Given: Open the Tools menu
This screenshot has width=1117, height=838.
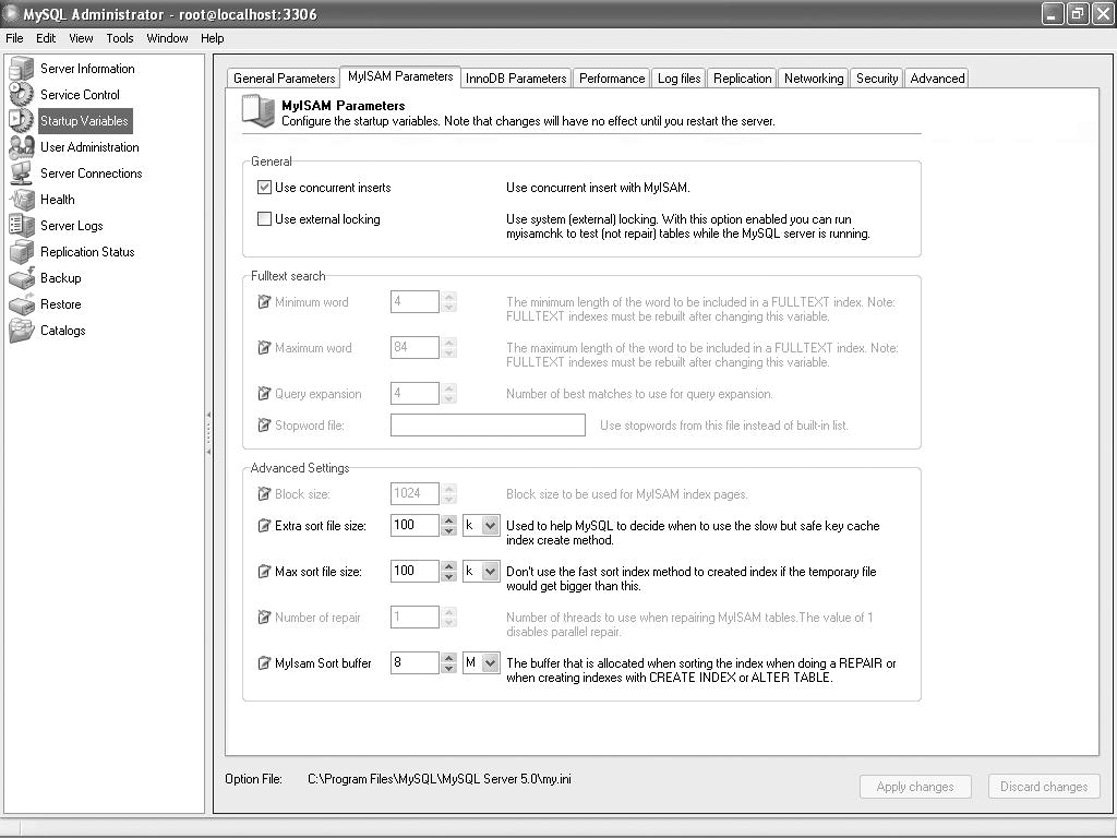Looking at the screenshot, I should (x=120, y=38).
